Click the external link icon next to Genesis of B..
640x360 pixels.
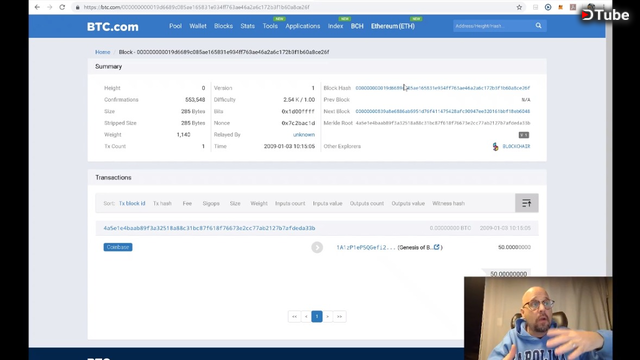(437, 247)
